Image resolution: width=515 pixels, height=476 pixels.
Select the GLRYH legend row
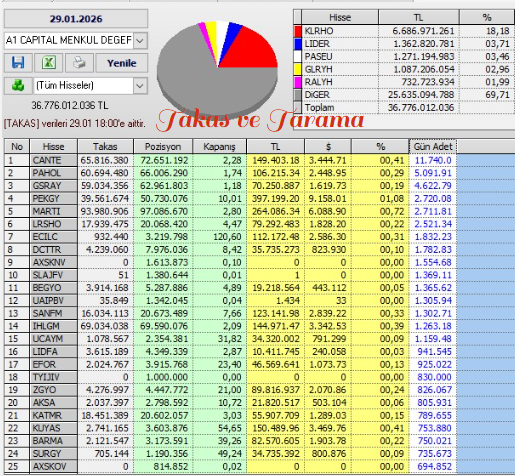(x=404, y=69)
